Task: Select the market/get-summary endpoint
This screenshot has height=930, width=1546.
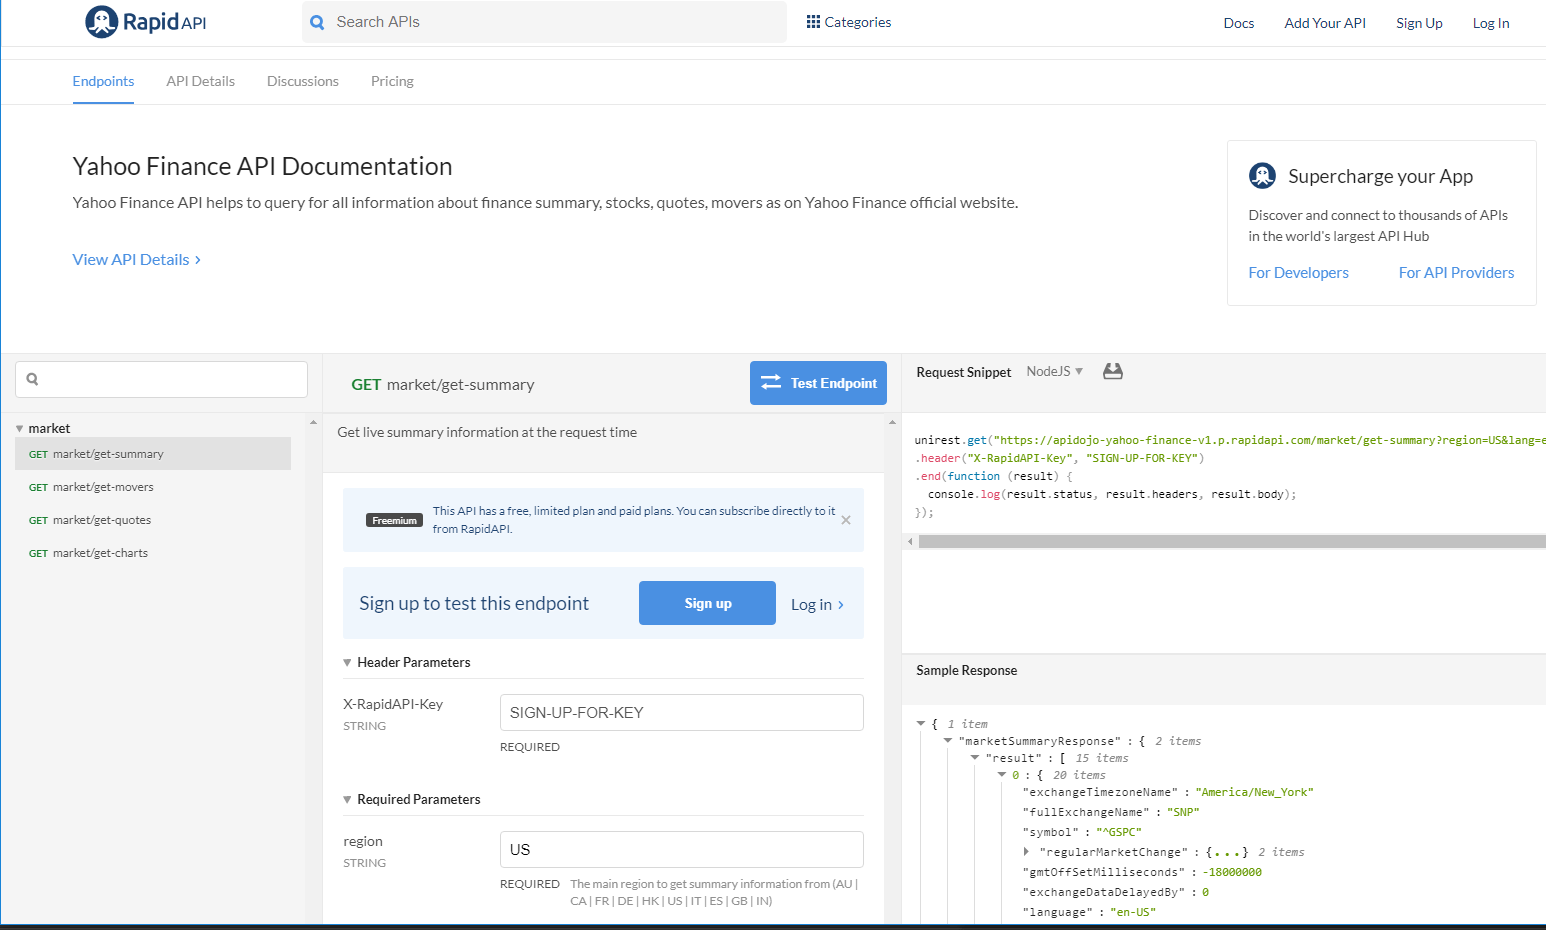Action: [153, 454]
